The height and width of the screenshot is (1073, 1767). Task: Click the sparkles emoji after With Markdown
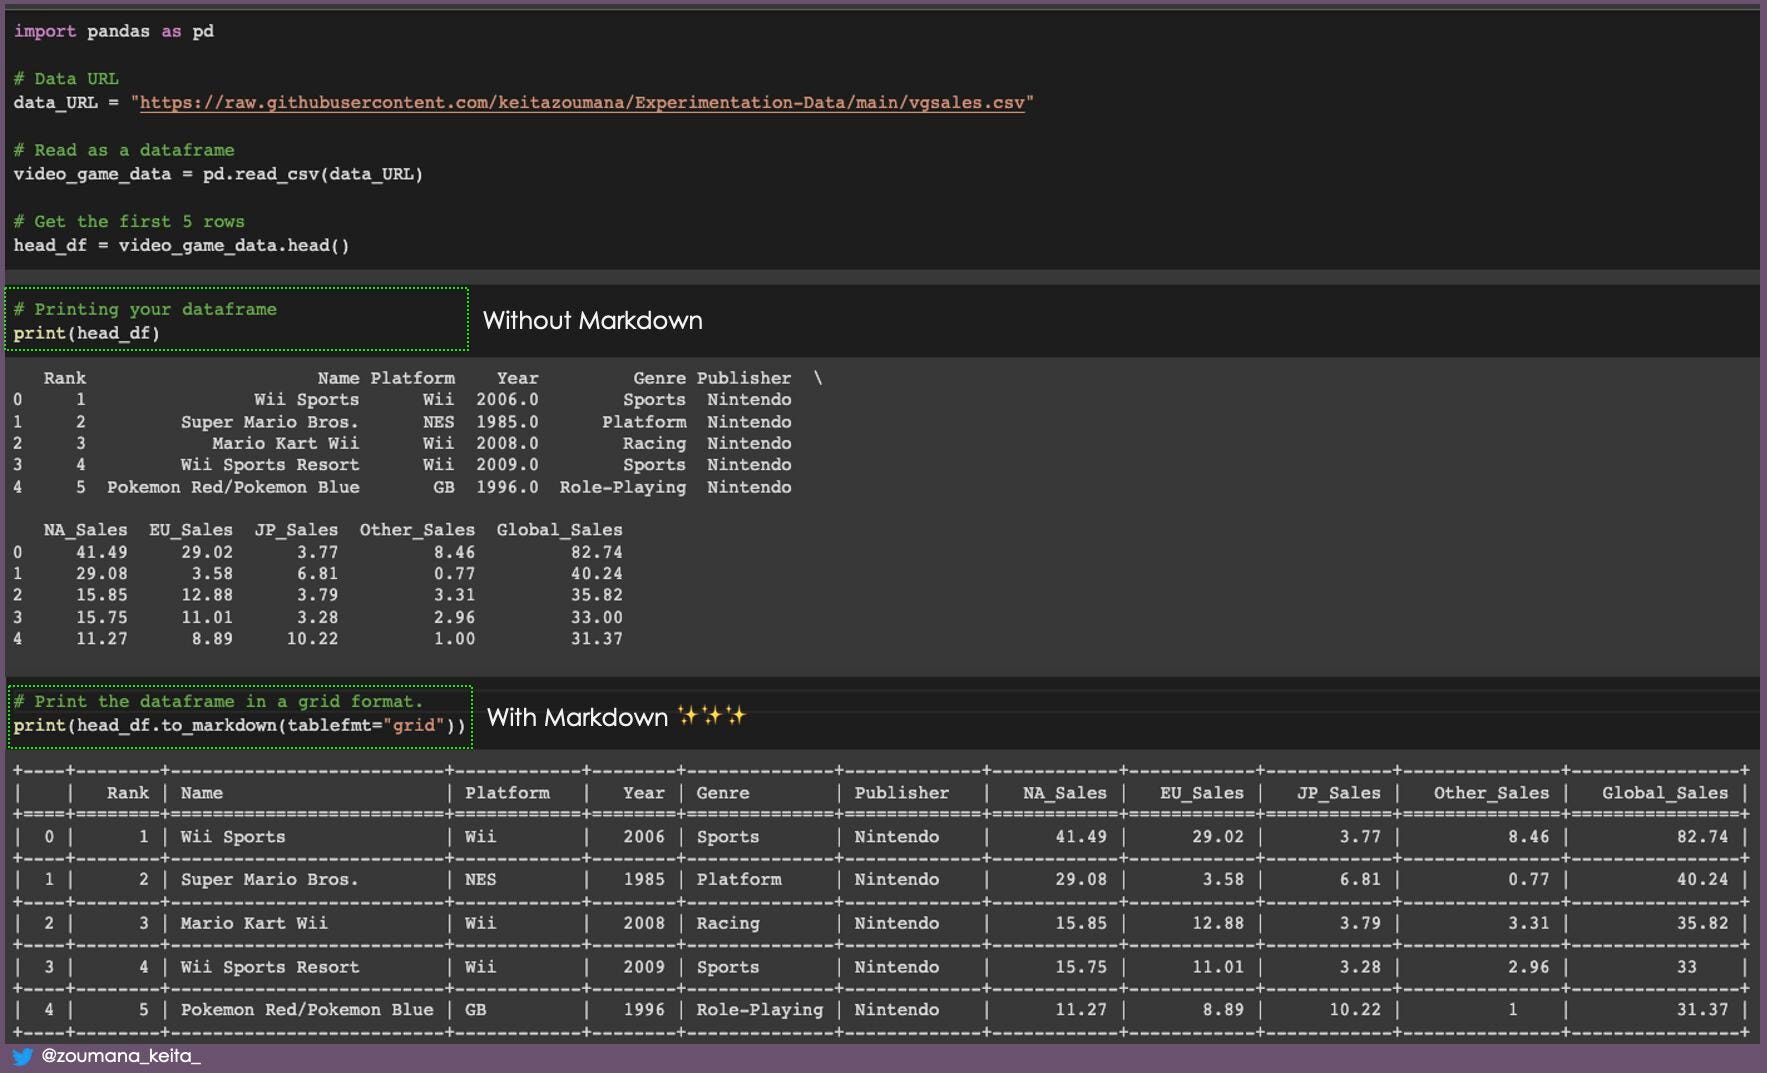pyautogui.click(x=711, y=716)
